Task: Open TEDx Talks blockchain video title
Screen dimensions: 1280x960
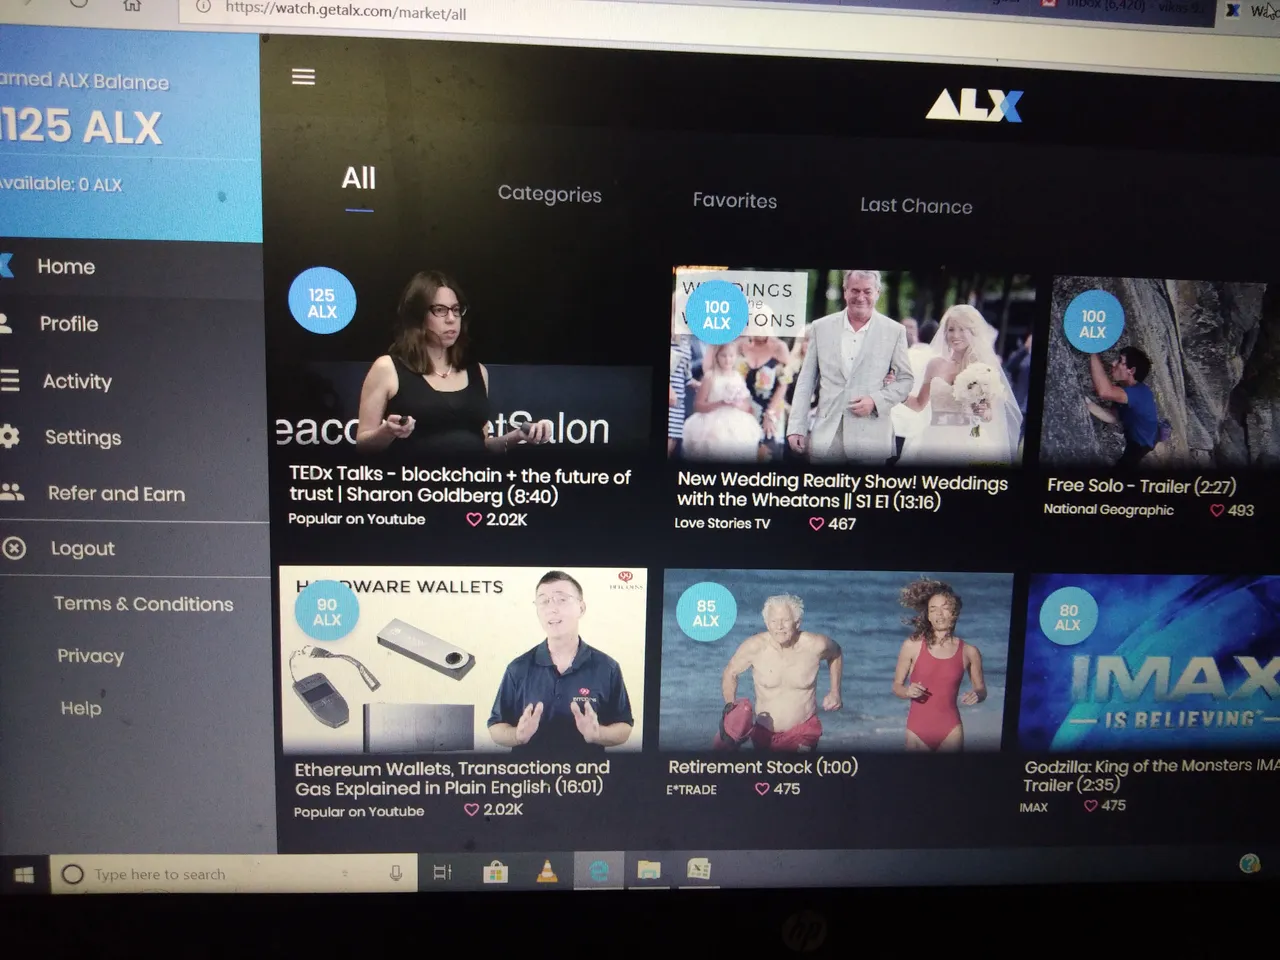Action: tap(460, 485)
